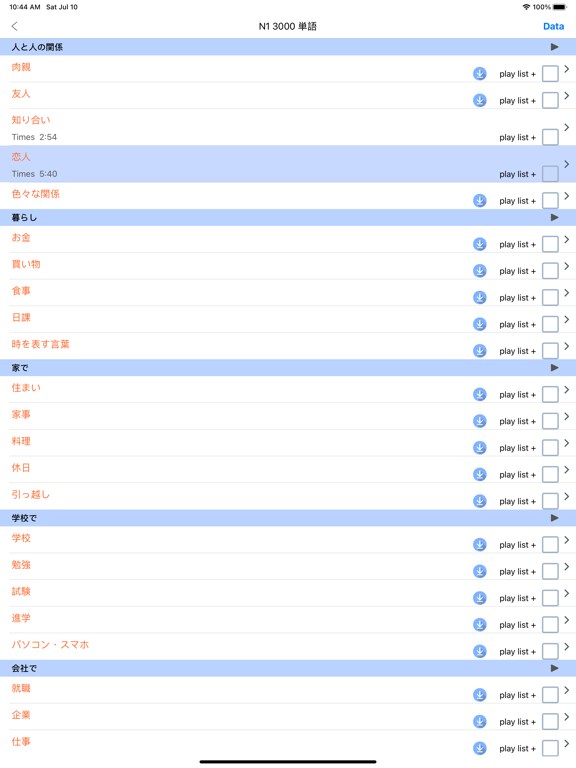Tap the Wi-Fi icon in status bar
Screen dimensions: 576x768
pyautogui.click(x=527, y=7)
